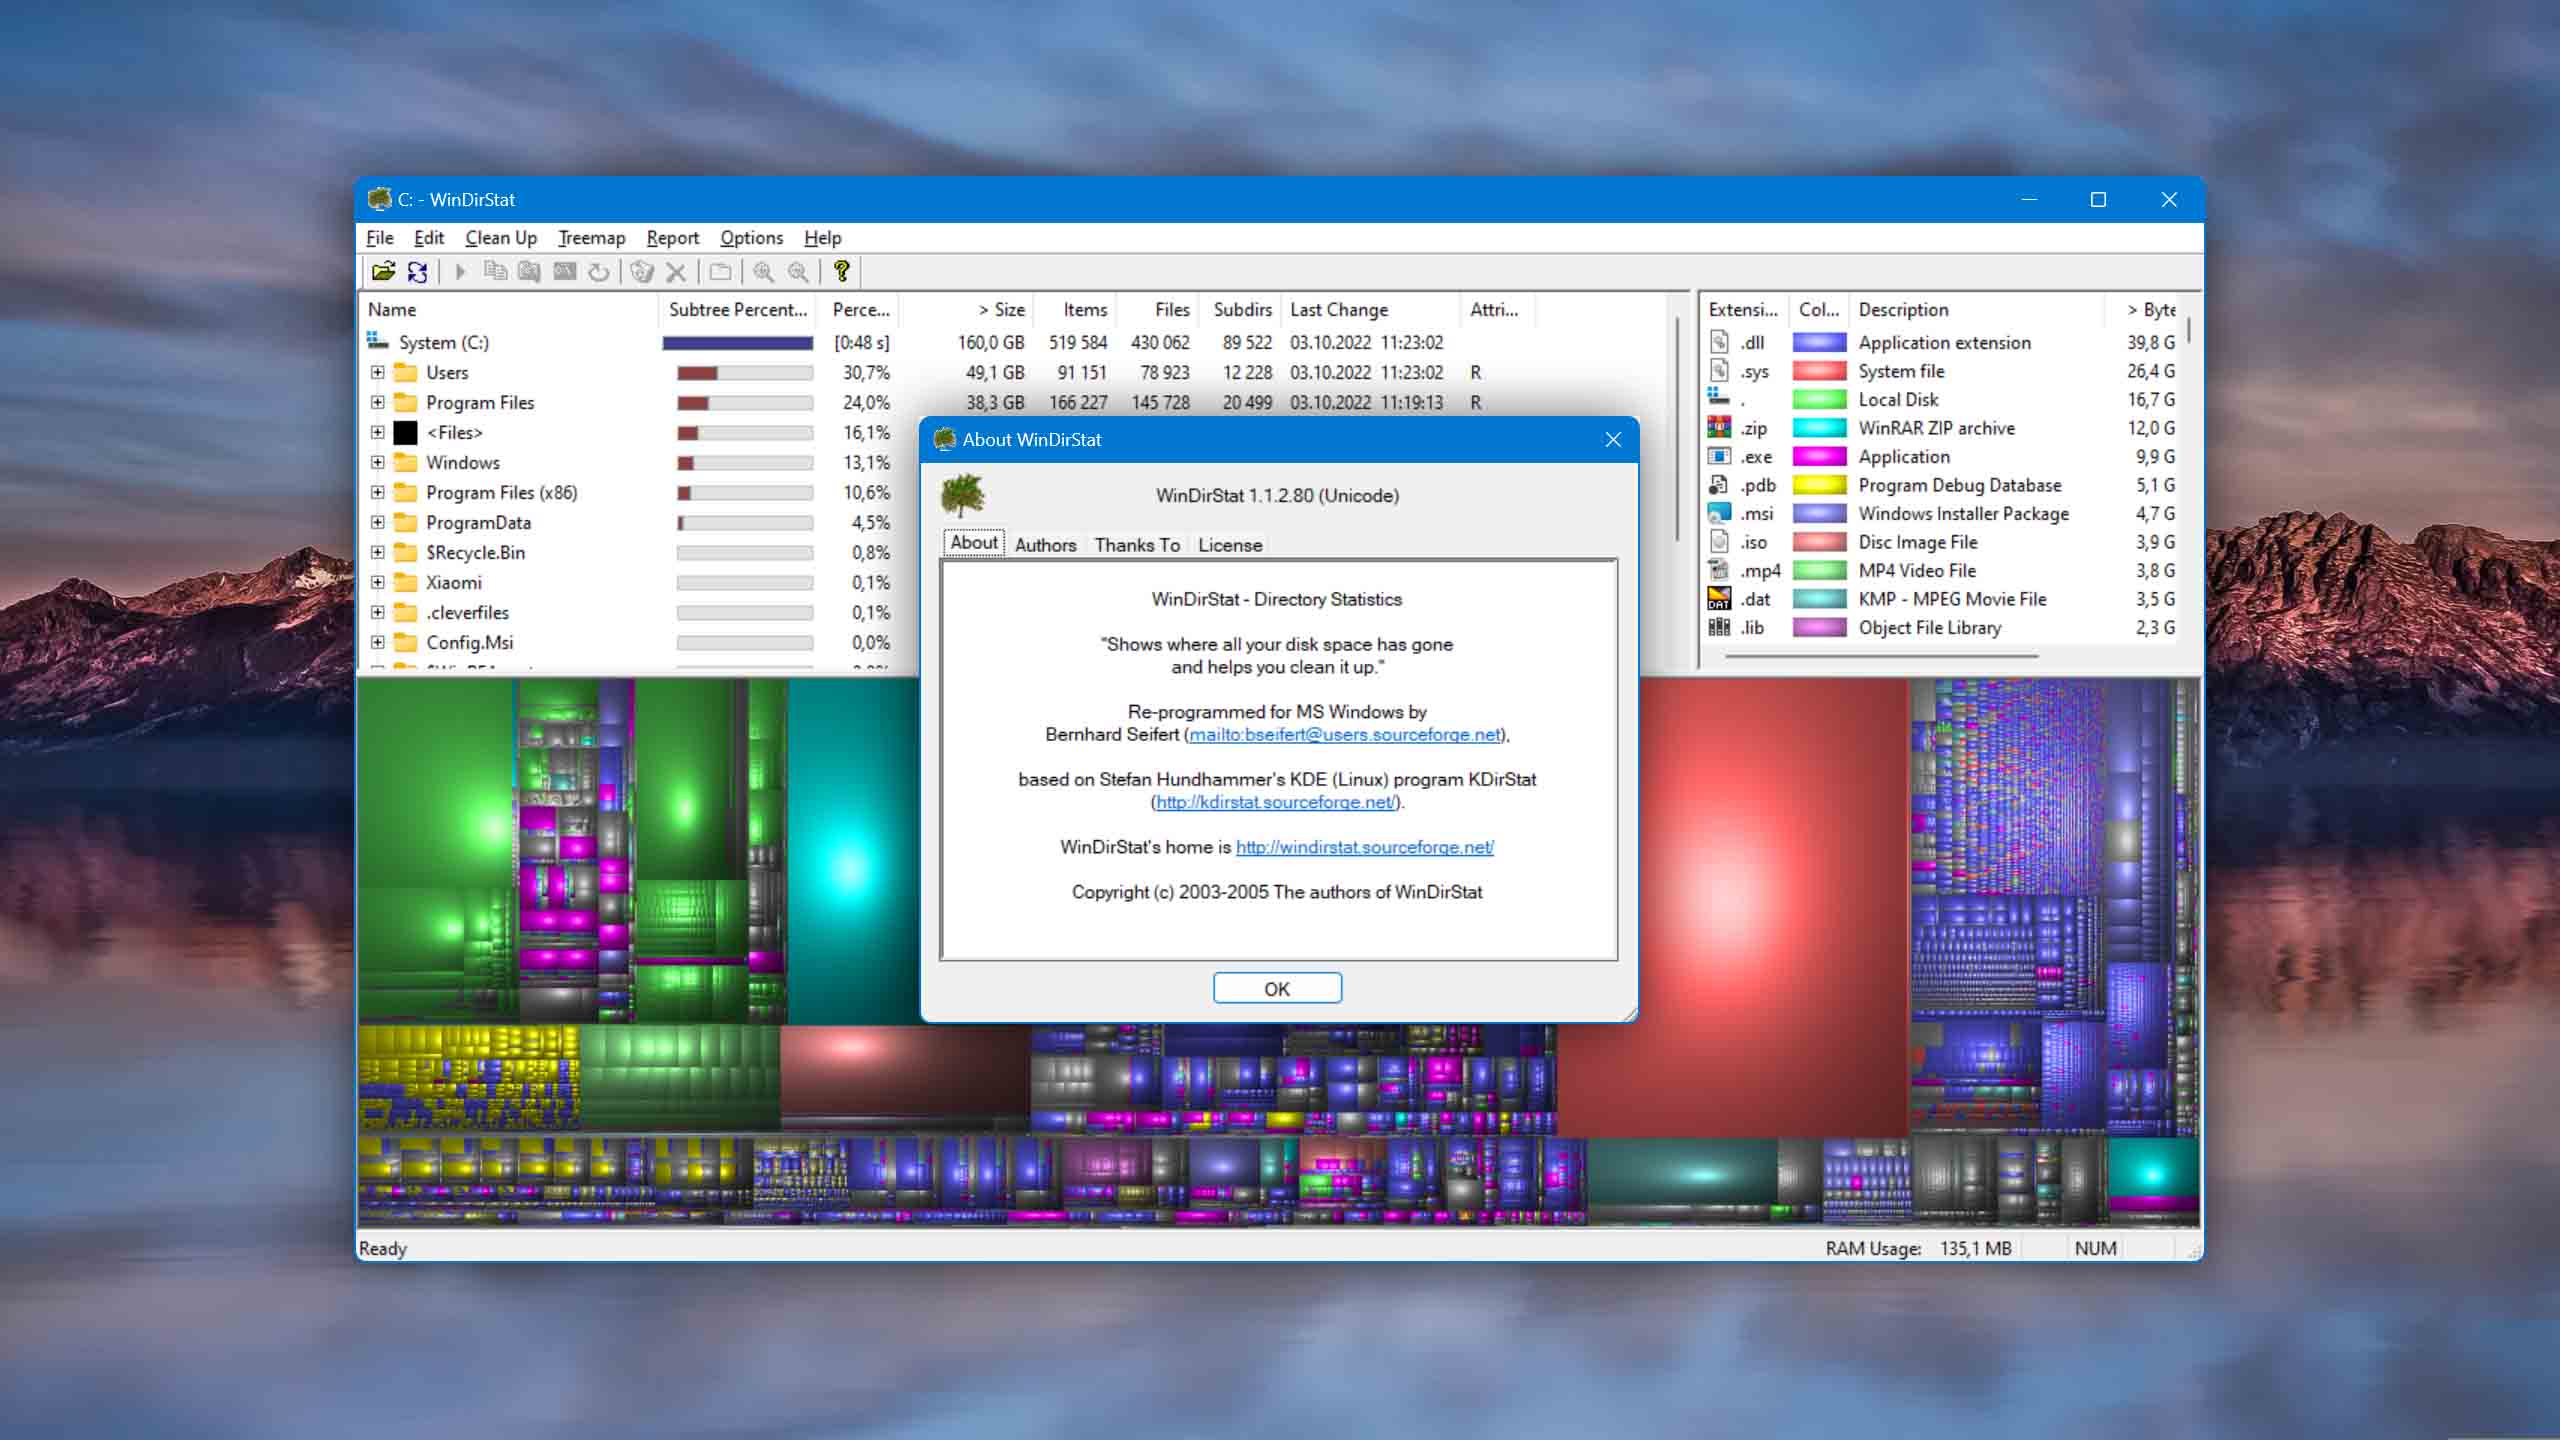Open the Treemap menu
This screenshot has height=1440, width=2560.
[x=592, y=238]
